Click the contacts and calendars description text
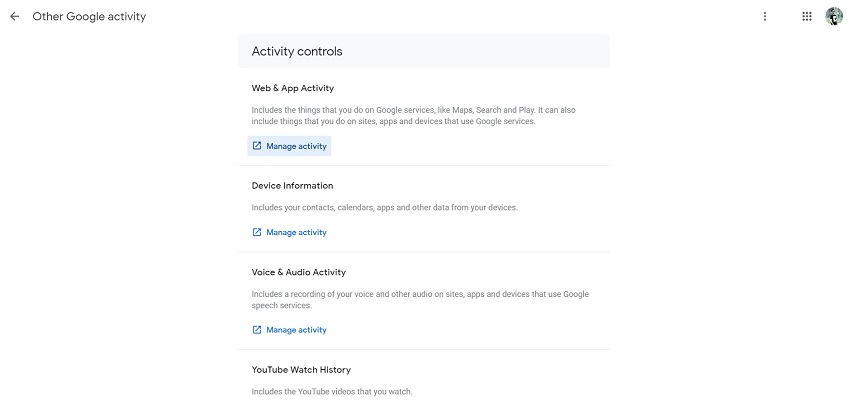 coord(384,208)
